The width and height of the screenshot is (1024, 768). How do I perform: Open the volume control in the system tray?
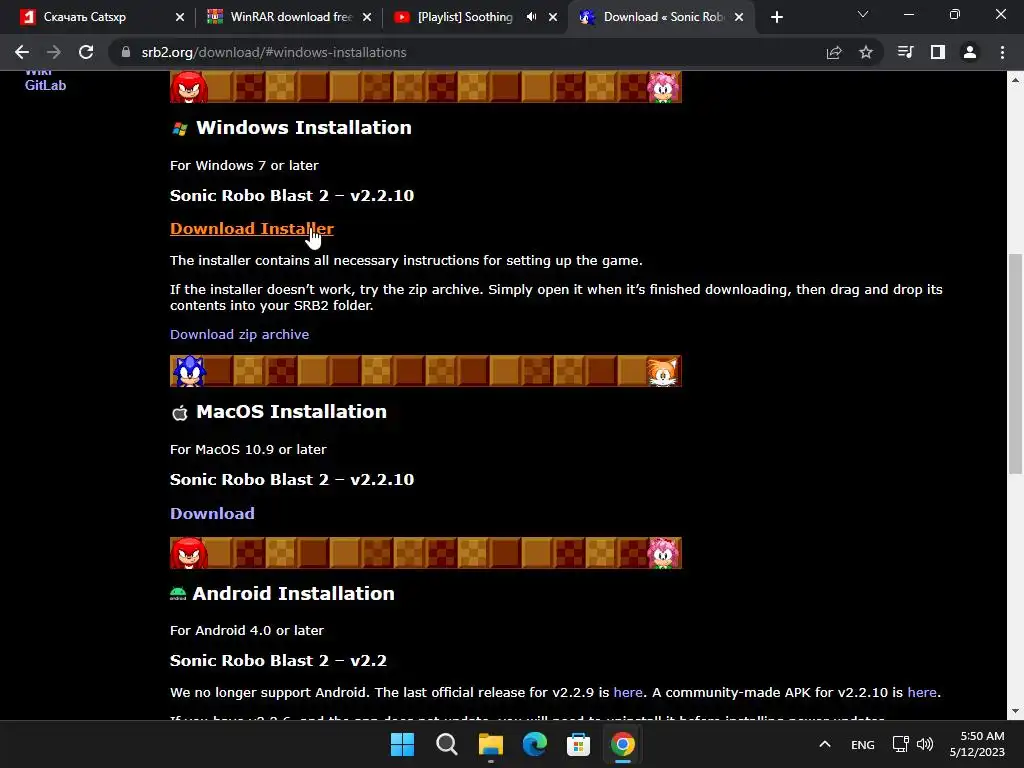pyautogui.click(x=925, y=744)
